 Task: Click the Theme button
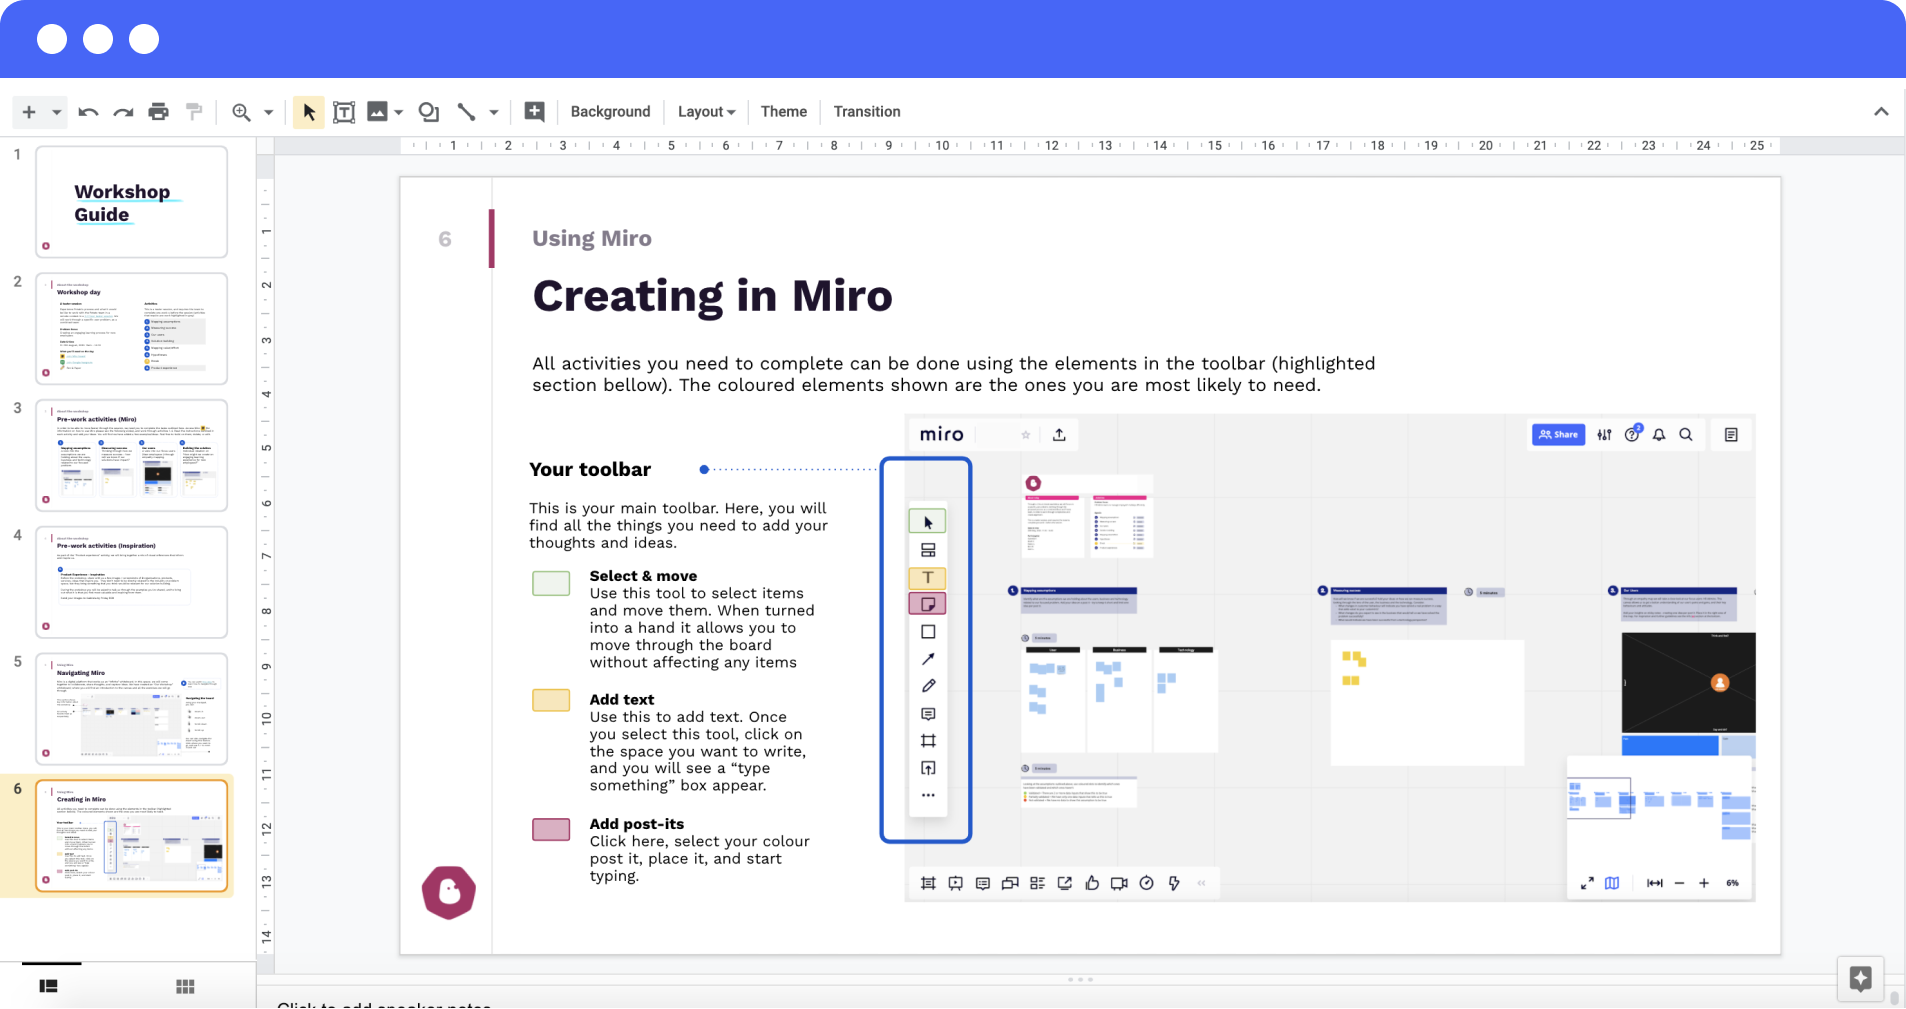click(783, 112)
